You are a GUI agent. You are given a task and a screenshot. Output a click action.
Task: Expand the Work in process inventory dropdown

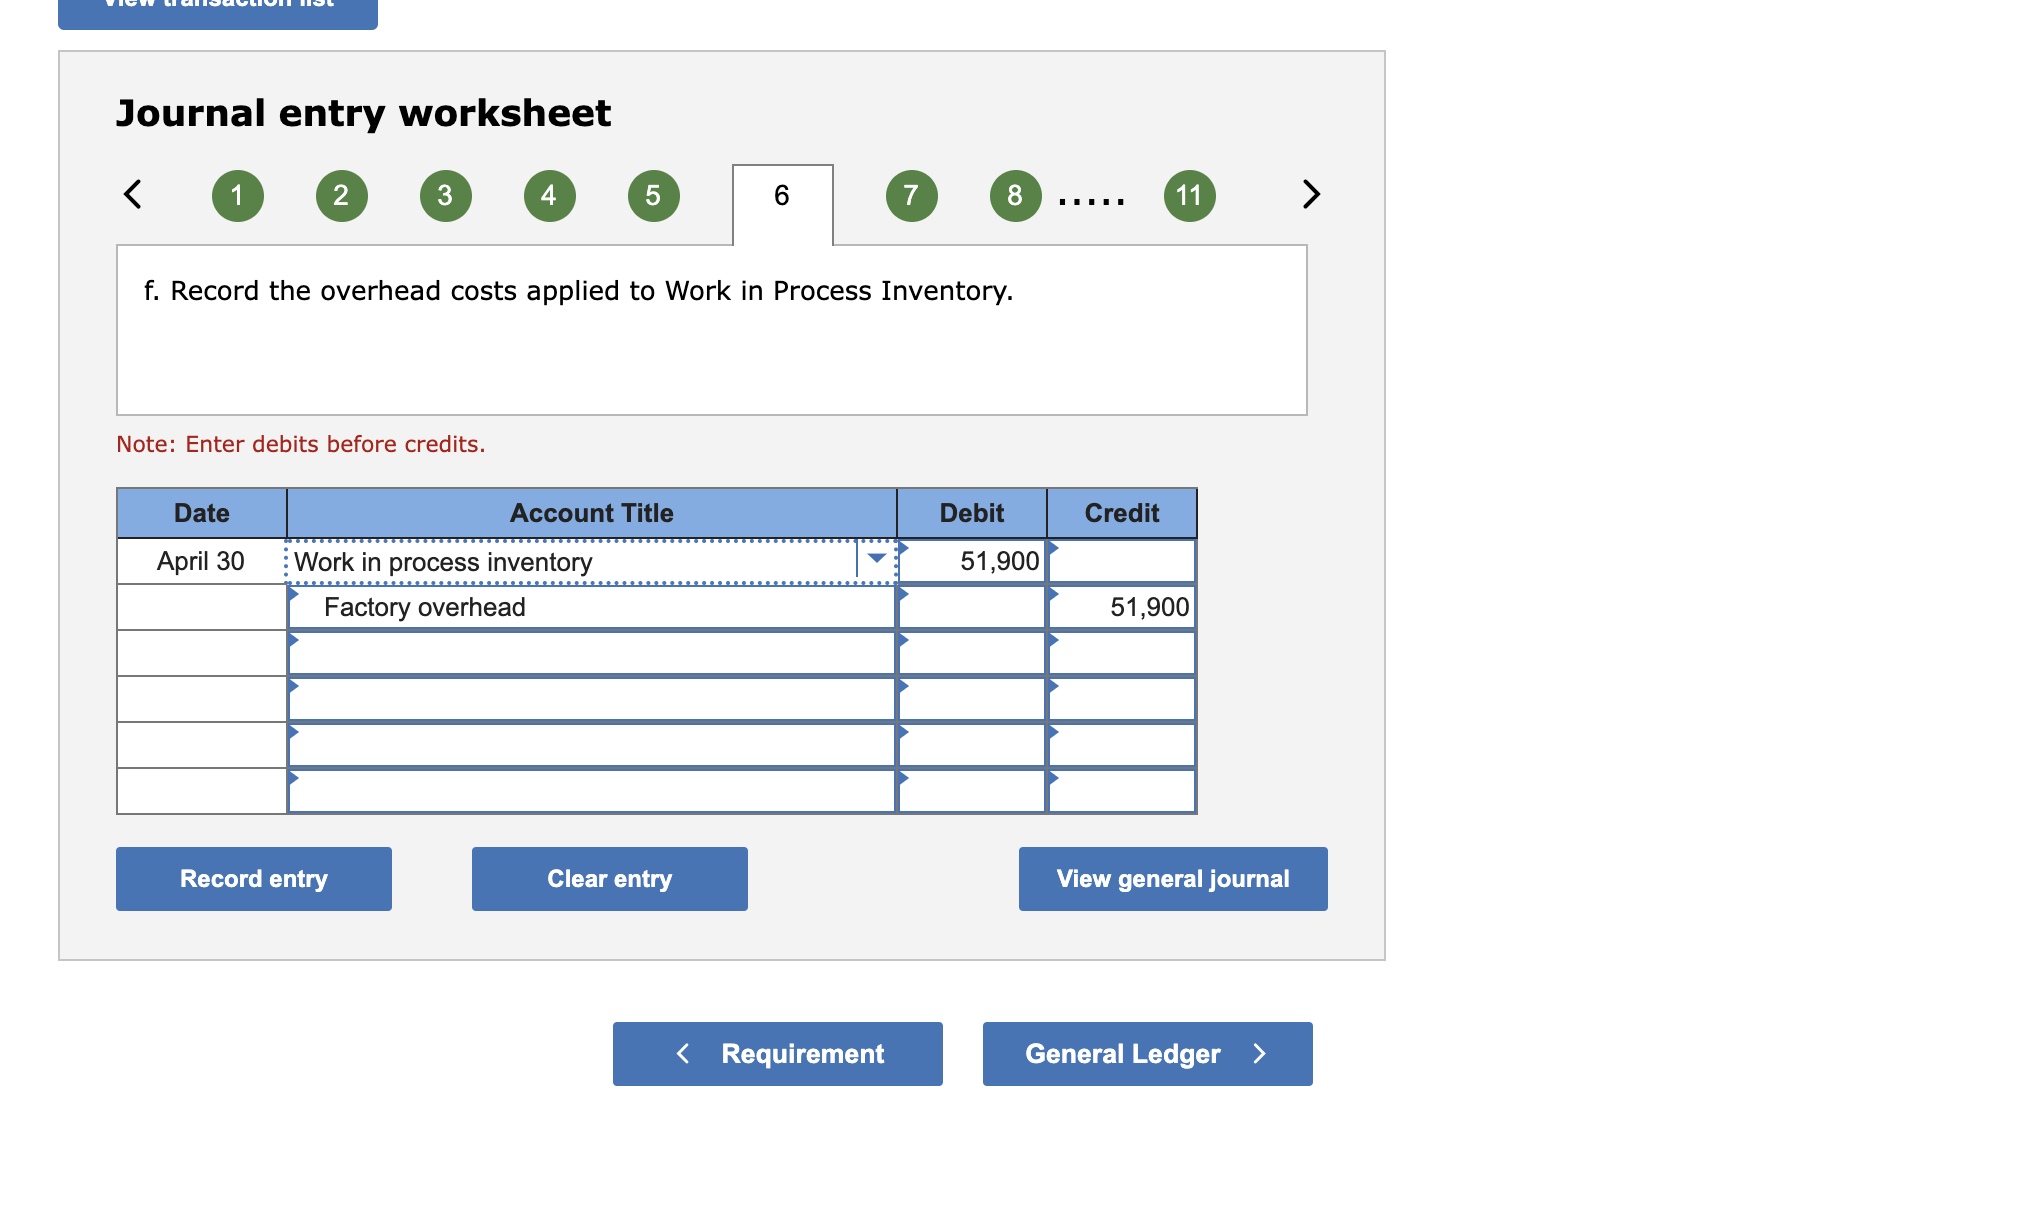tap(877, 560)
